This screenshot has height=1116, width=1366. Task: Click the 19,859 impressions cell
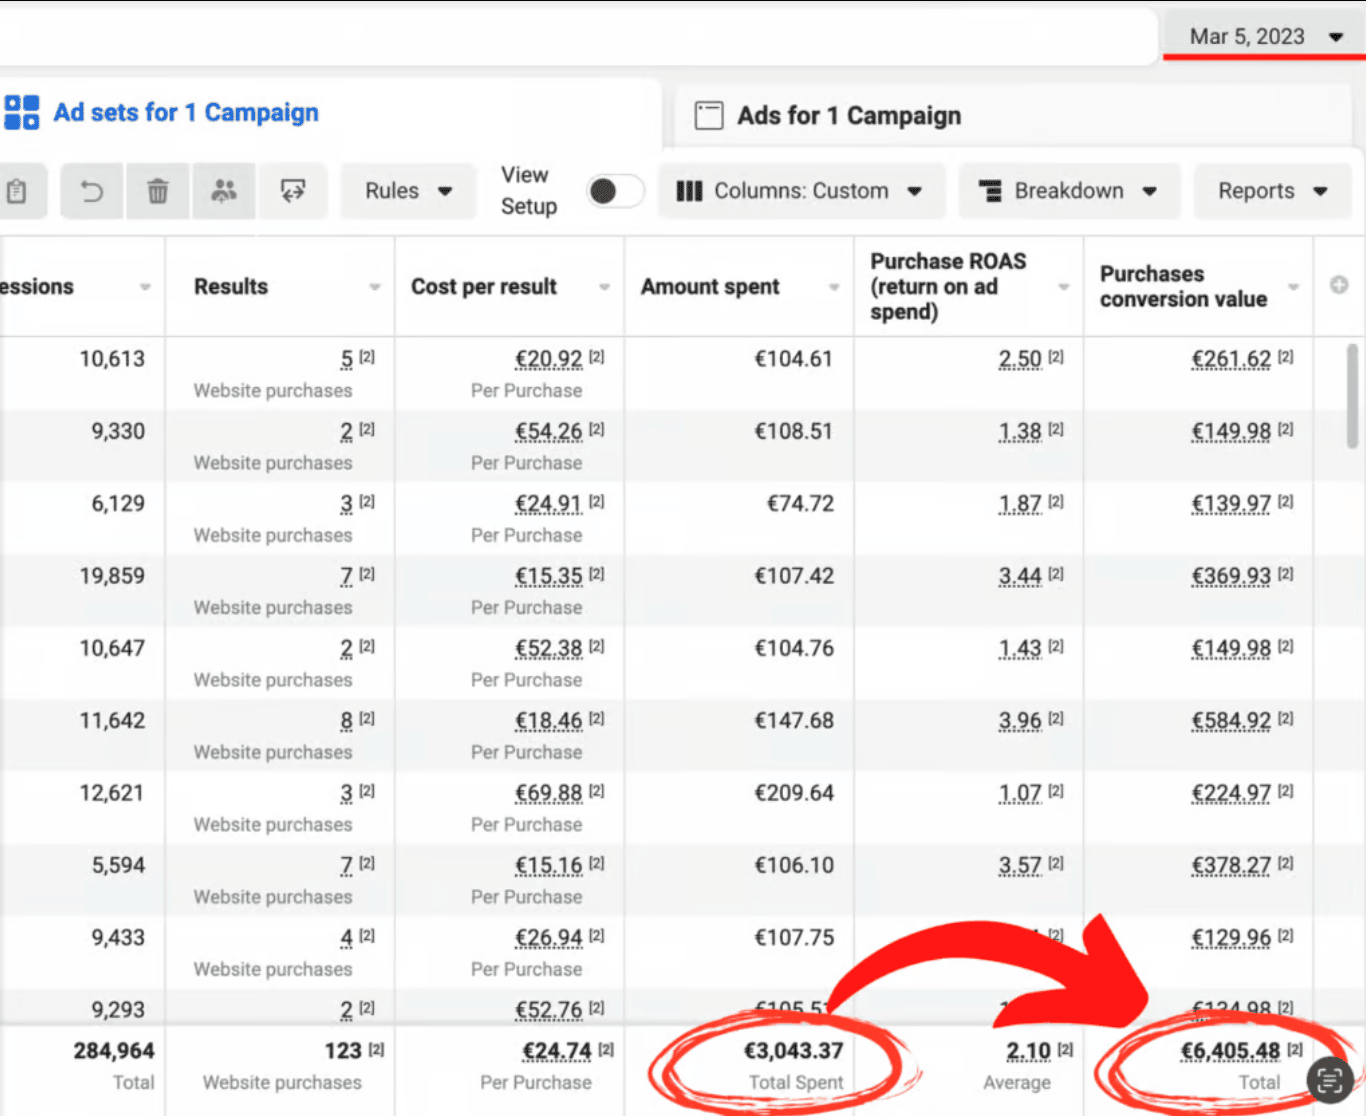click(x=112, y=576)
